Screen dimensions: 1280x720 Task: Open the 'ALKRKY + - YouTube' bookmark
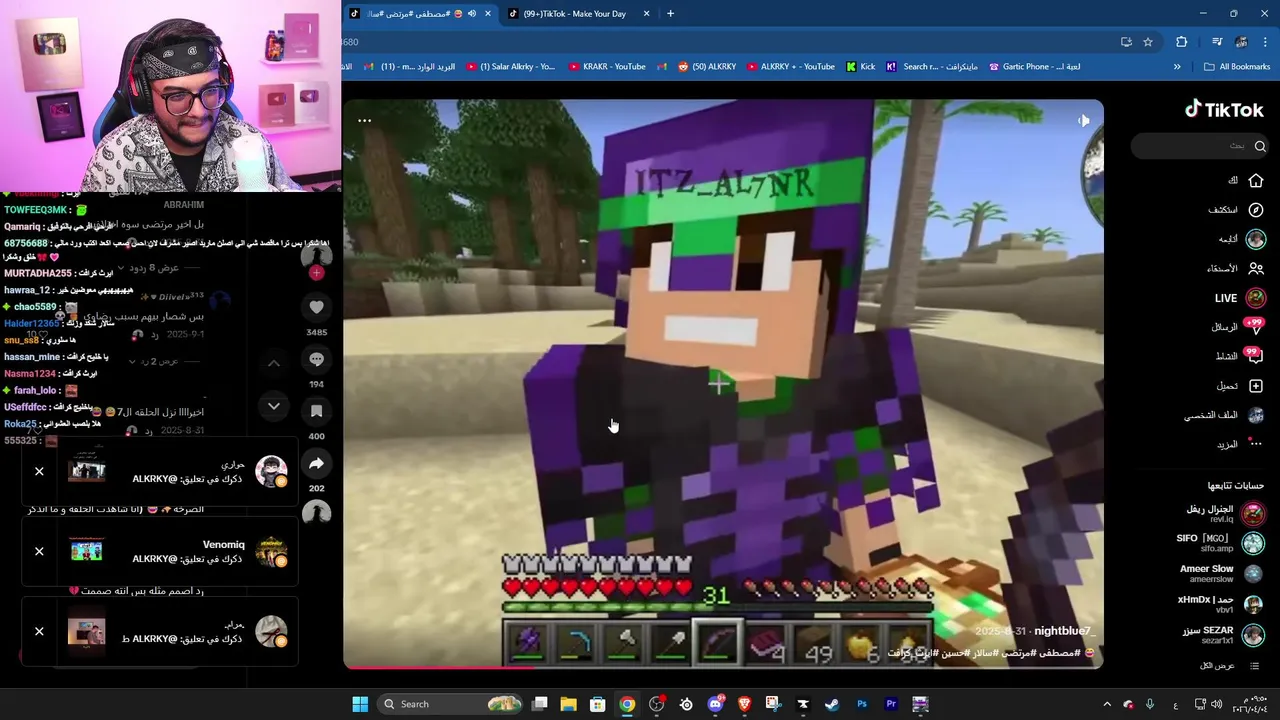789,67
